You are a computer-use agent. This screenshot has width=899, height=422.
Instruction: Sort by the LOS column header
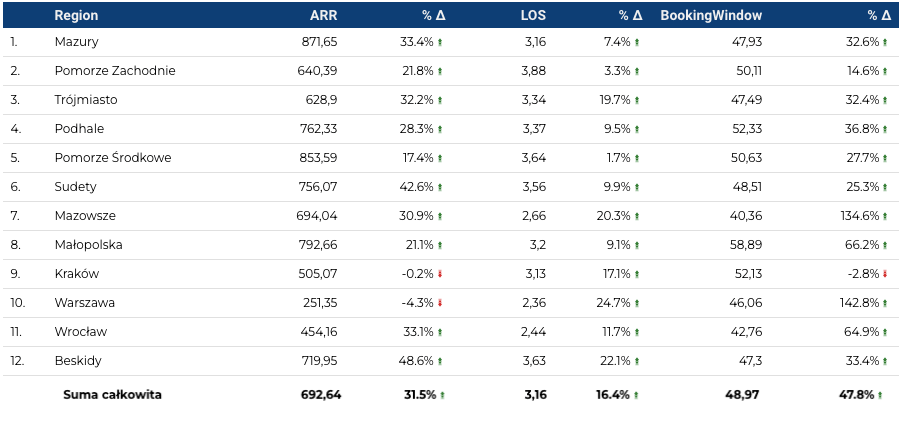(x=533, y=15)
